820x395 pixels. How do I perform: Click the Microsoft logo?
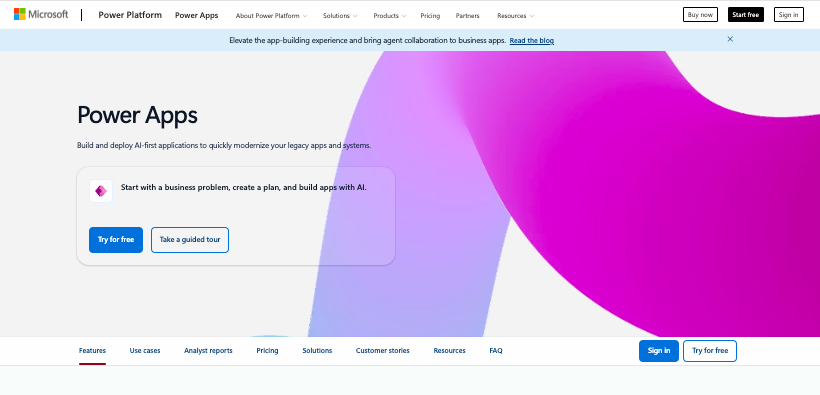[41, 15]
